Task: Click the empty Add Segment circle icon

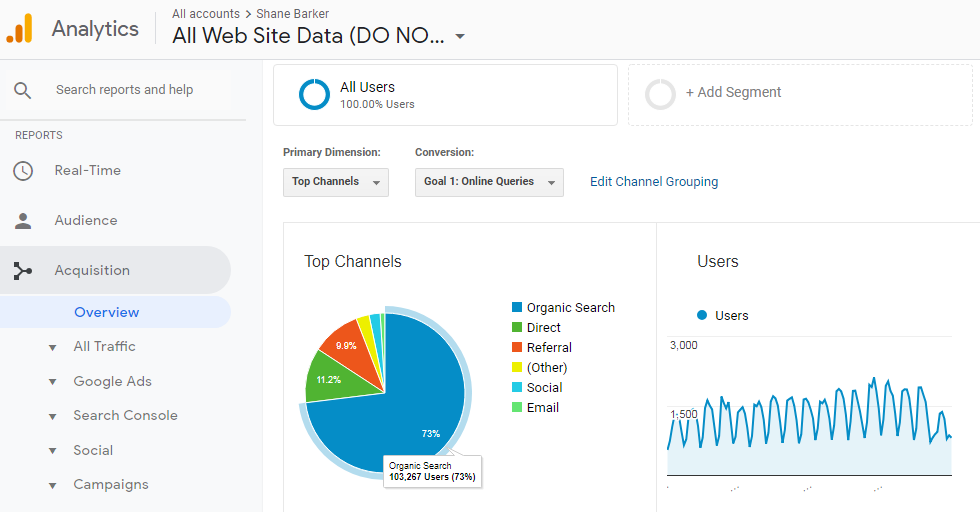Action: click(660, 94)
